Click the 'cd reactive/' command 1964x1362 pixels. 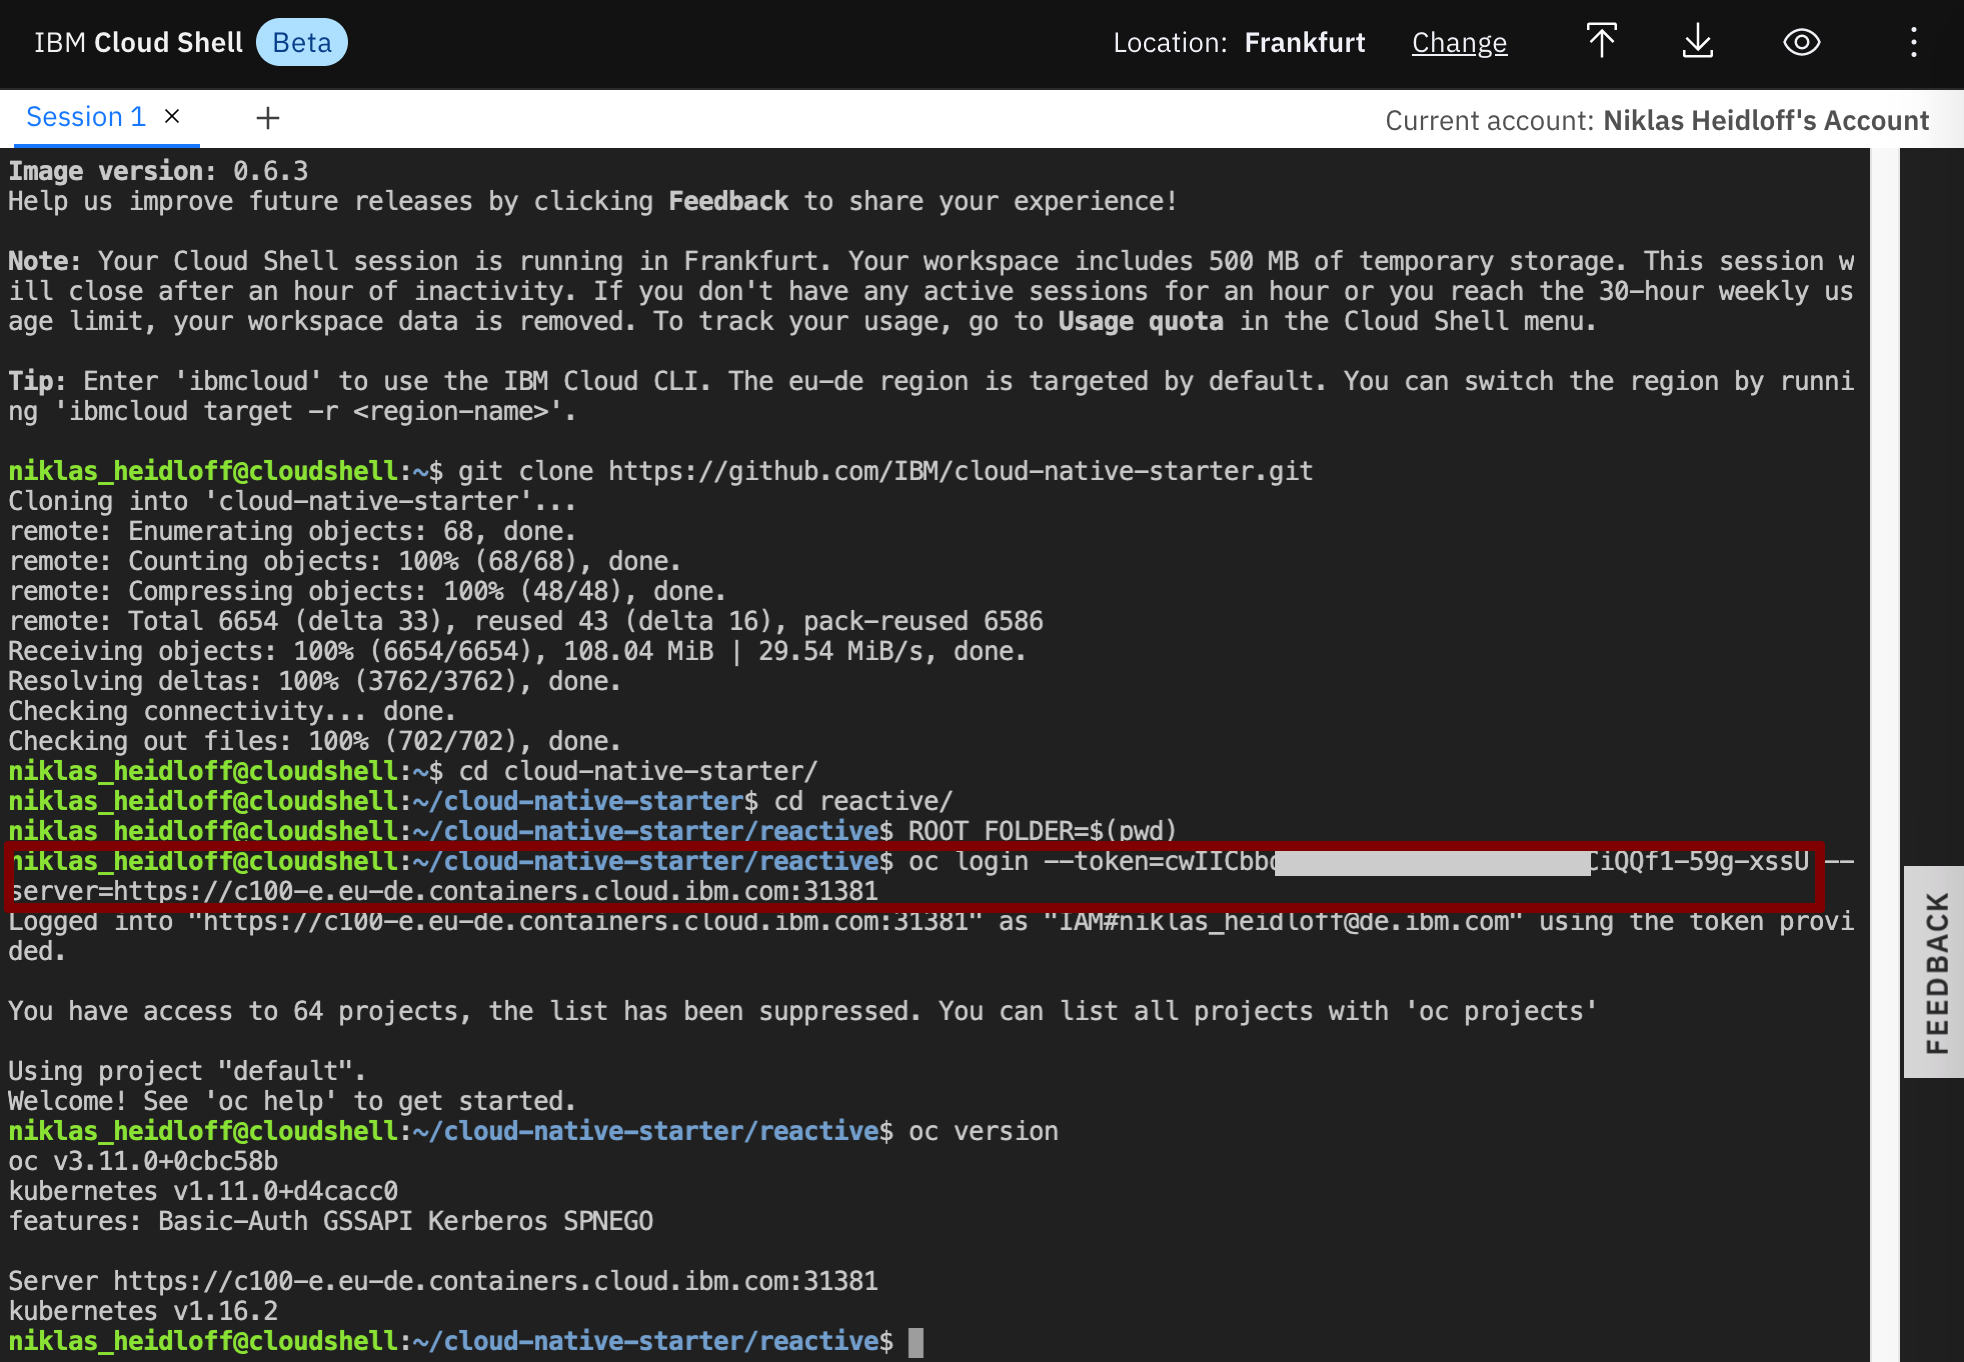pyautogui.click(x=863, y=801)
